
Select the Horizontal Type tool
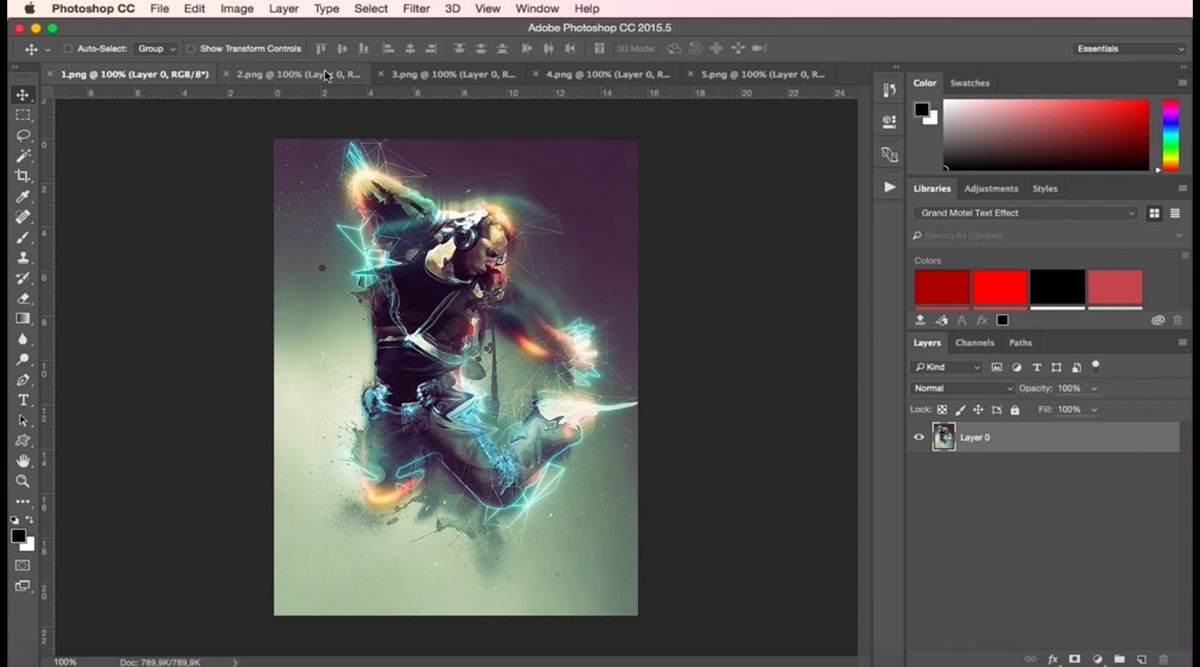pos(23,400)
